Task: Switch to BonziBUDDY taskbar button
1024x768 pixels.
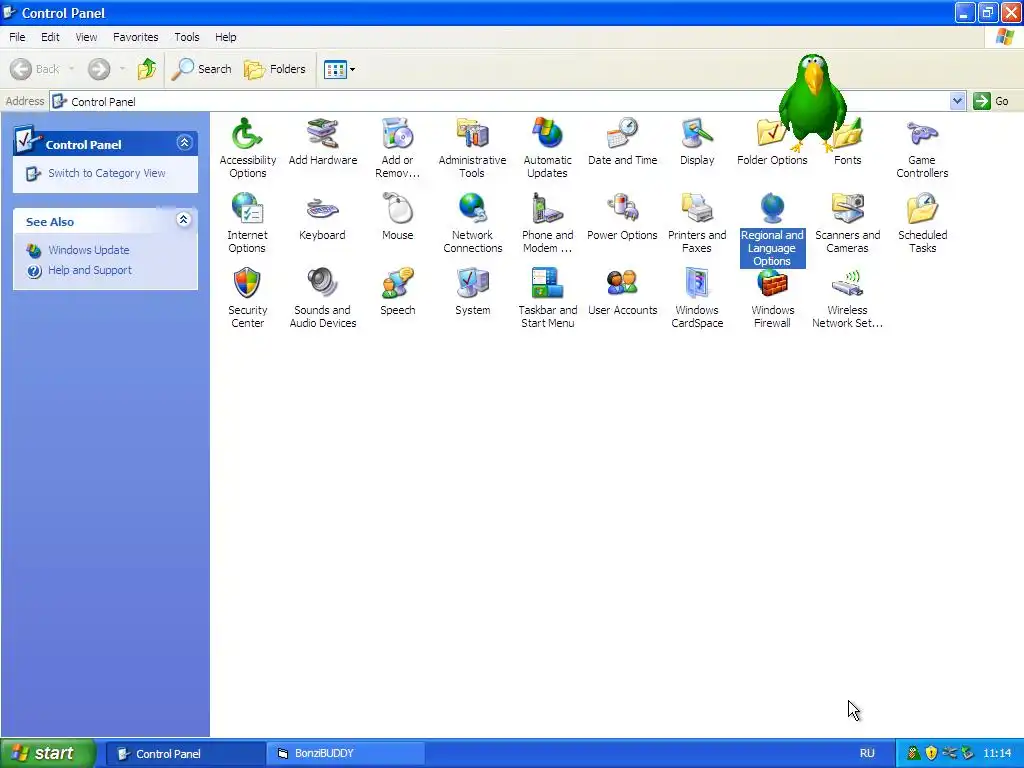Action: [345, 754]
